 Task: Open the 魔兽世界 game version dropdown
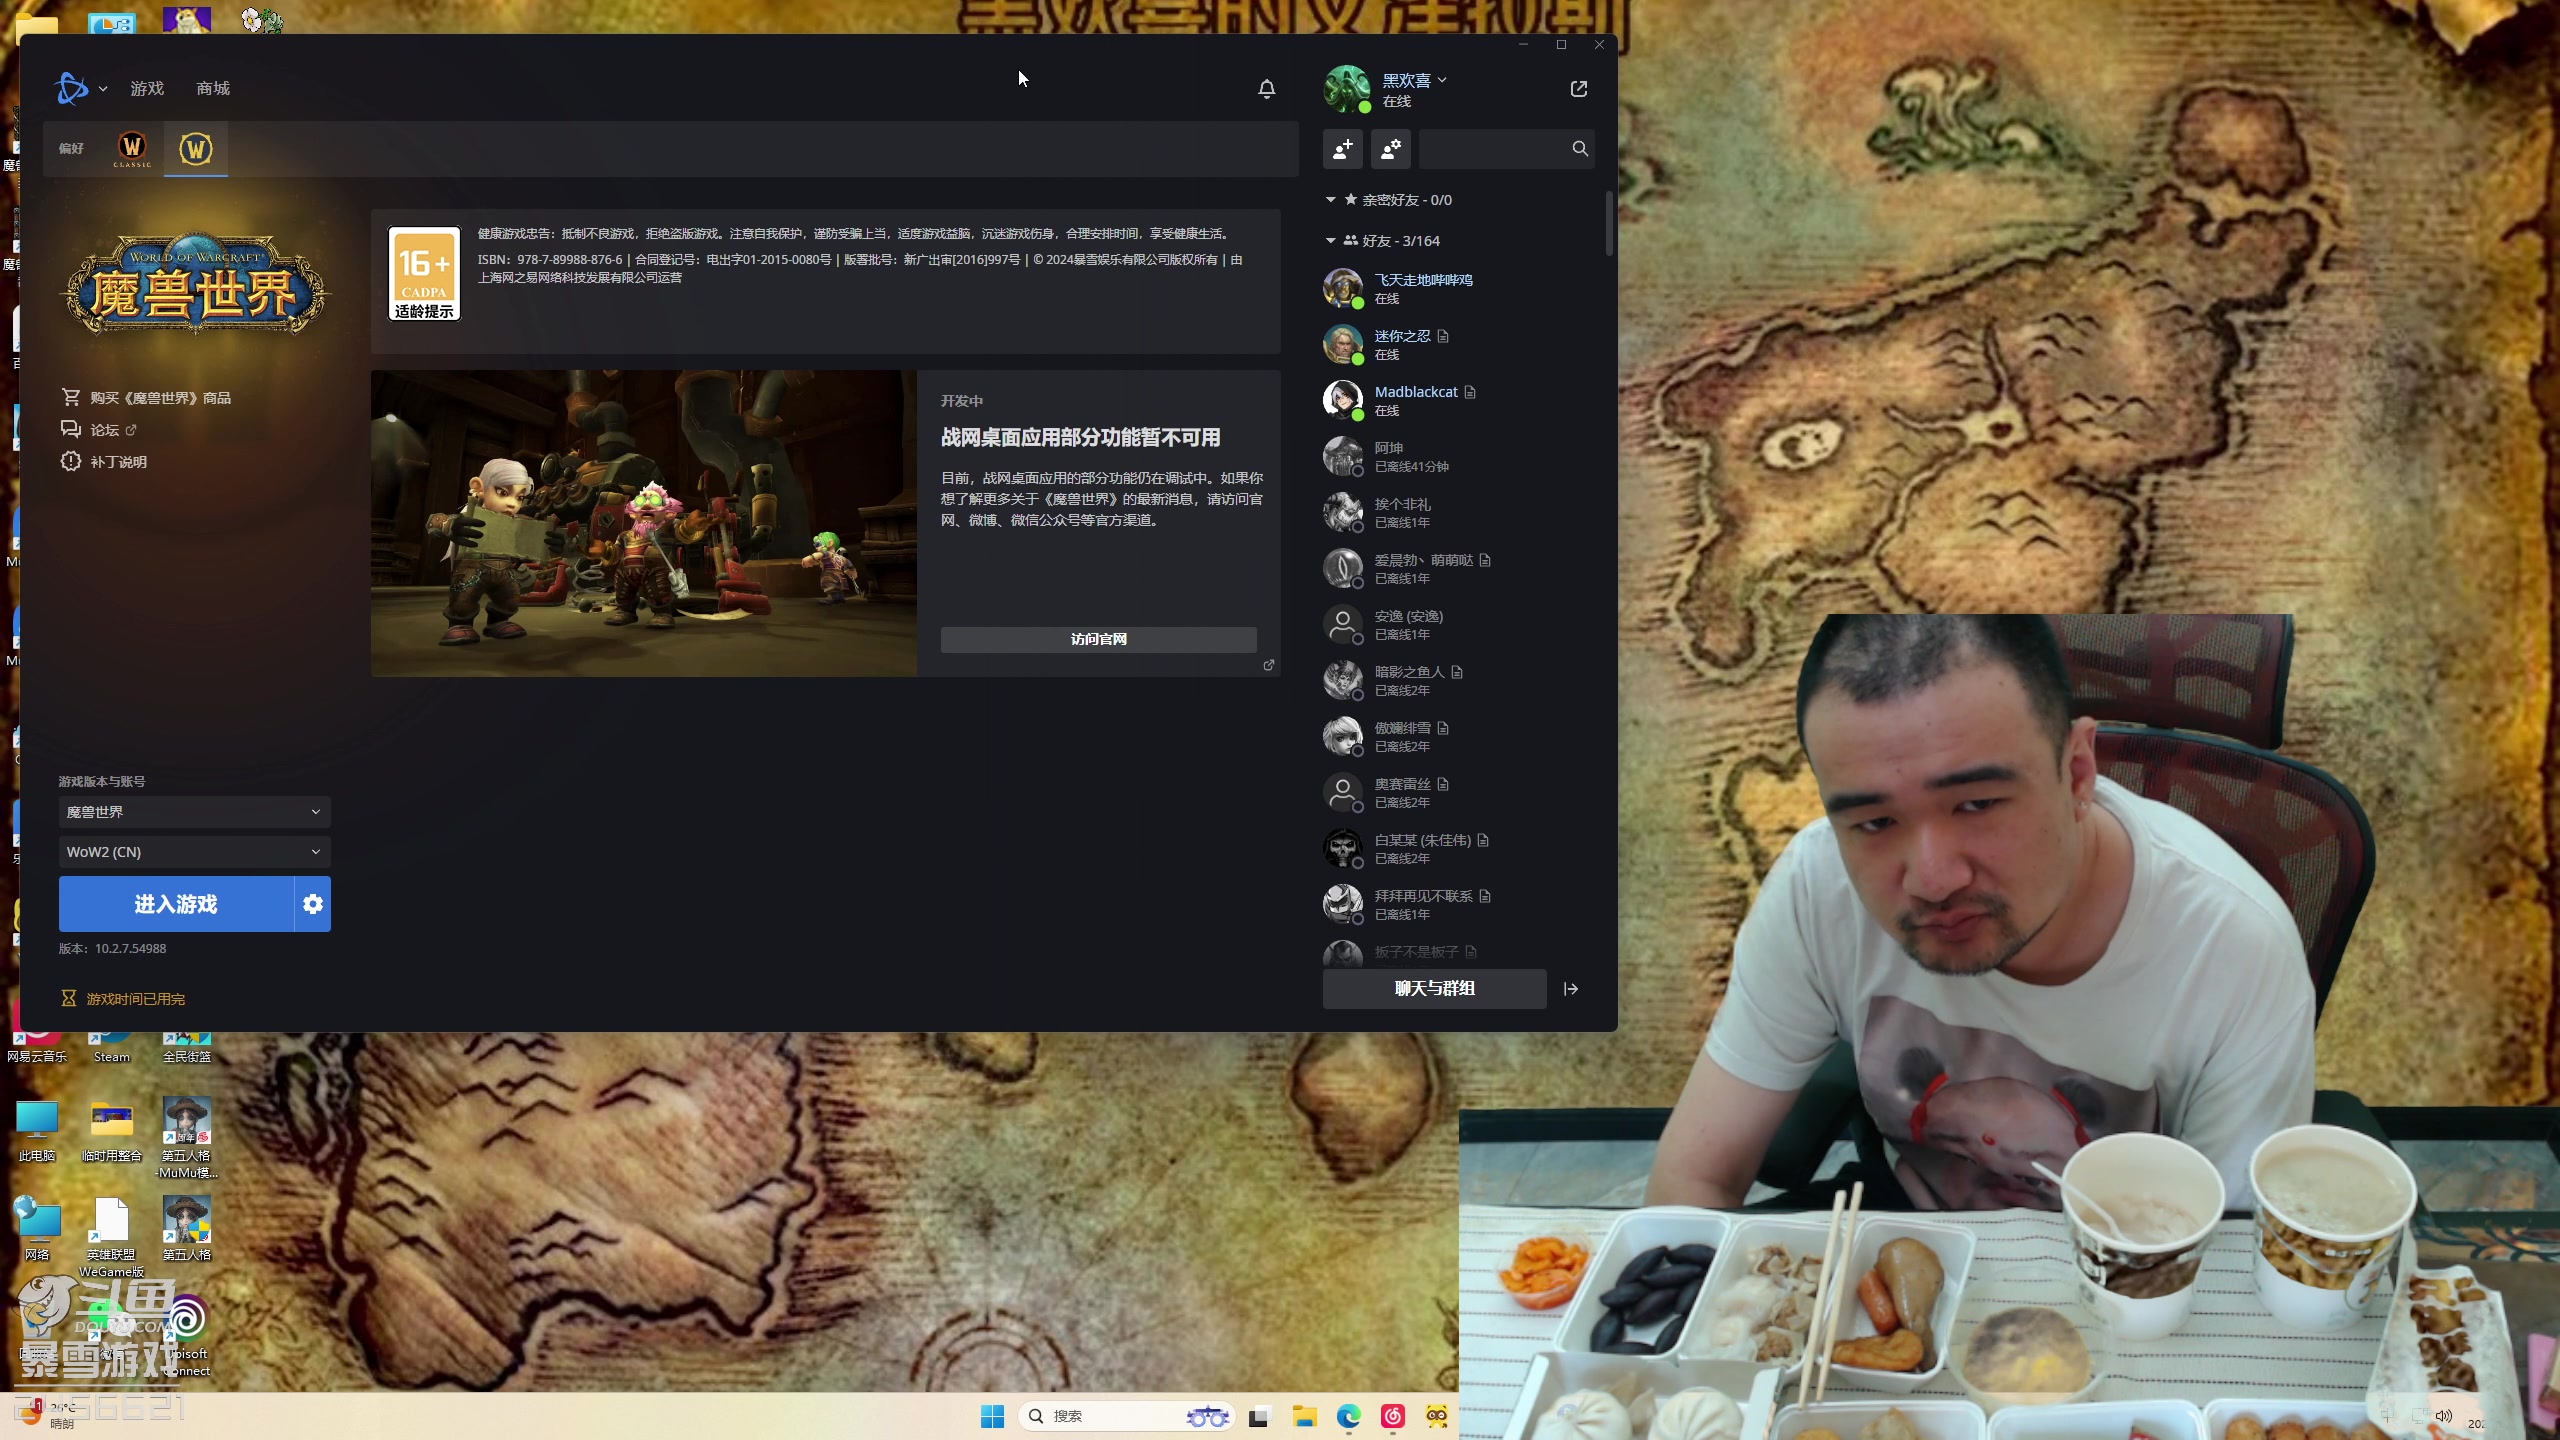pyautogui.click(x=194, y=812)
